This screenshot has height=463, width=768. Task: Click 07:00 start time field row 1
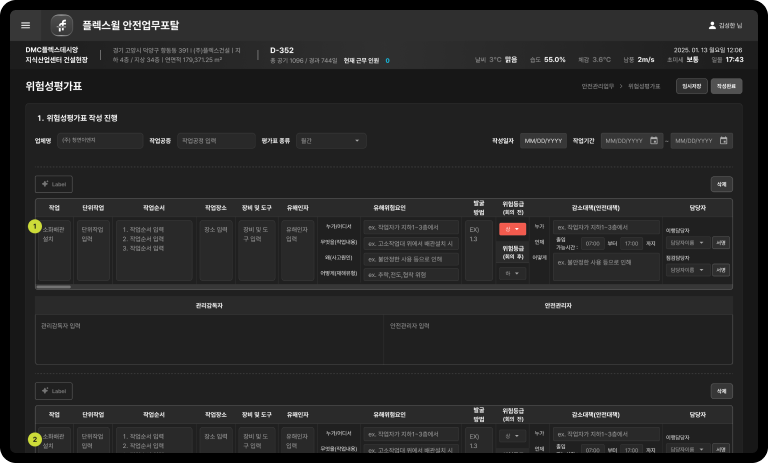coord(593,244)
